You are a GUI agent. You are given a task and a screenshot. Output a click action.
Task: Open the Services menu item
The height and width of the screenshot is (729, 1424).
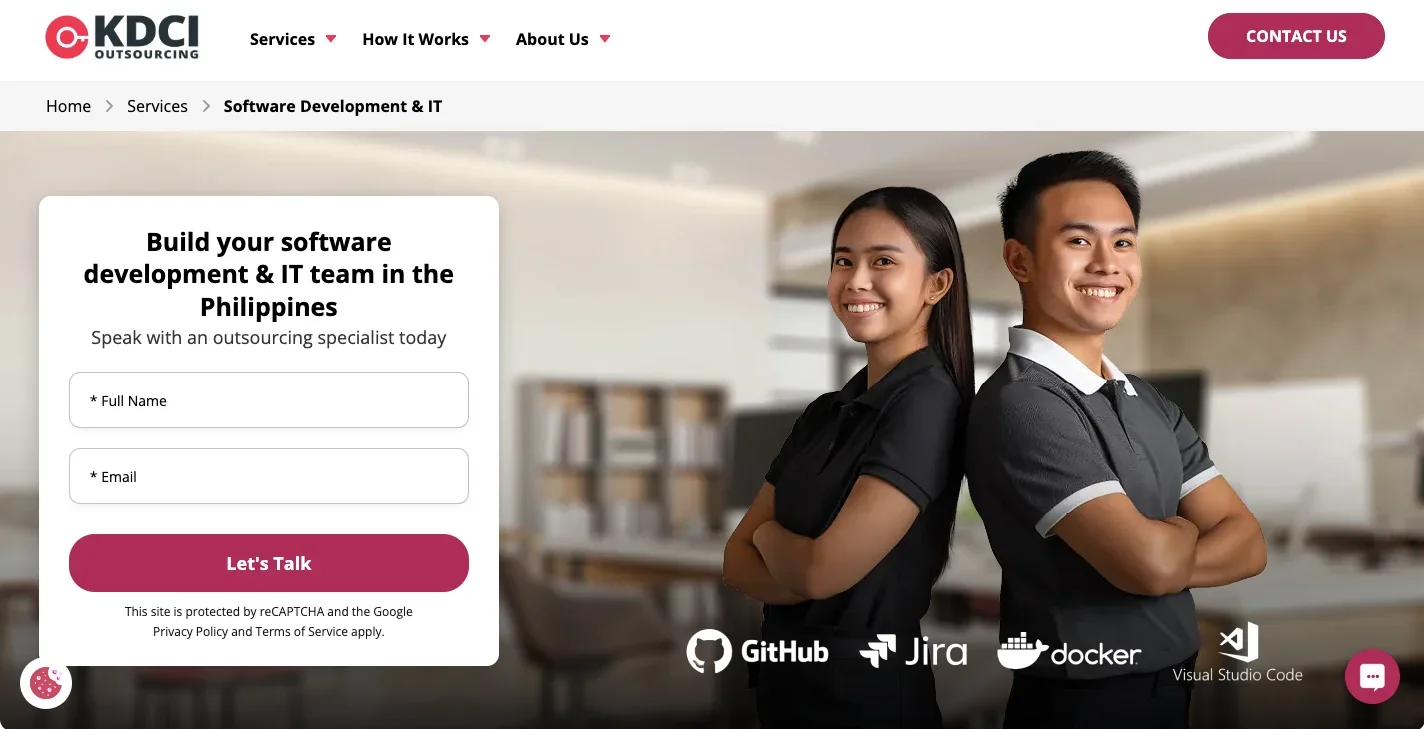(x=282, y=39)
